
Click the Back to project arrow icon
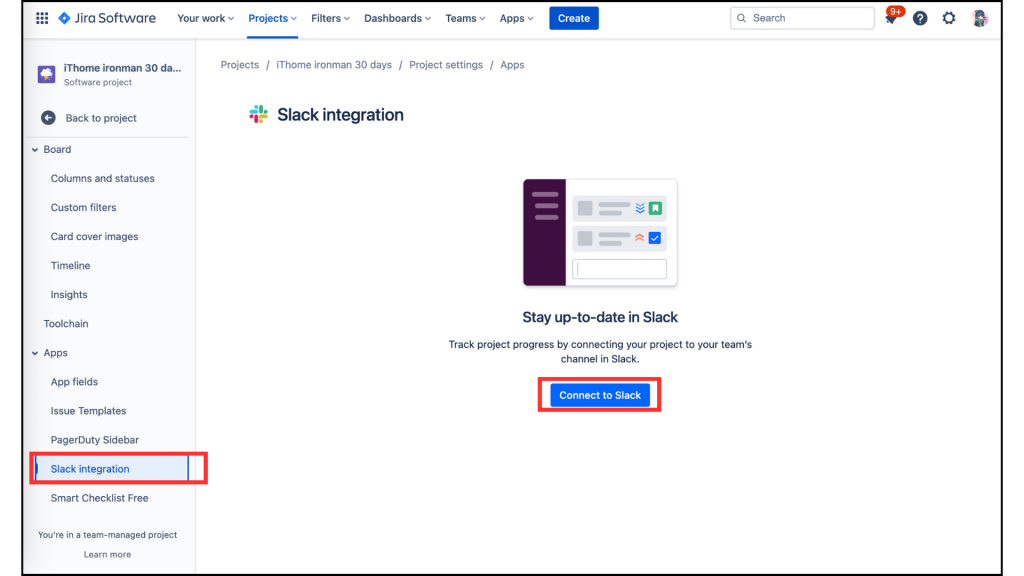(x=48, y=118)
